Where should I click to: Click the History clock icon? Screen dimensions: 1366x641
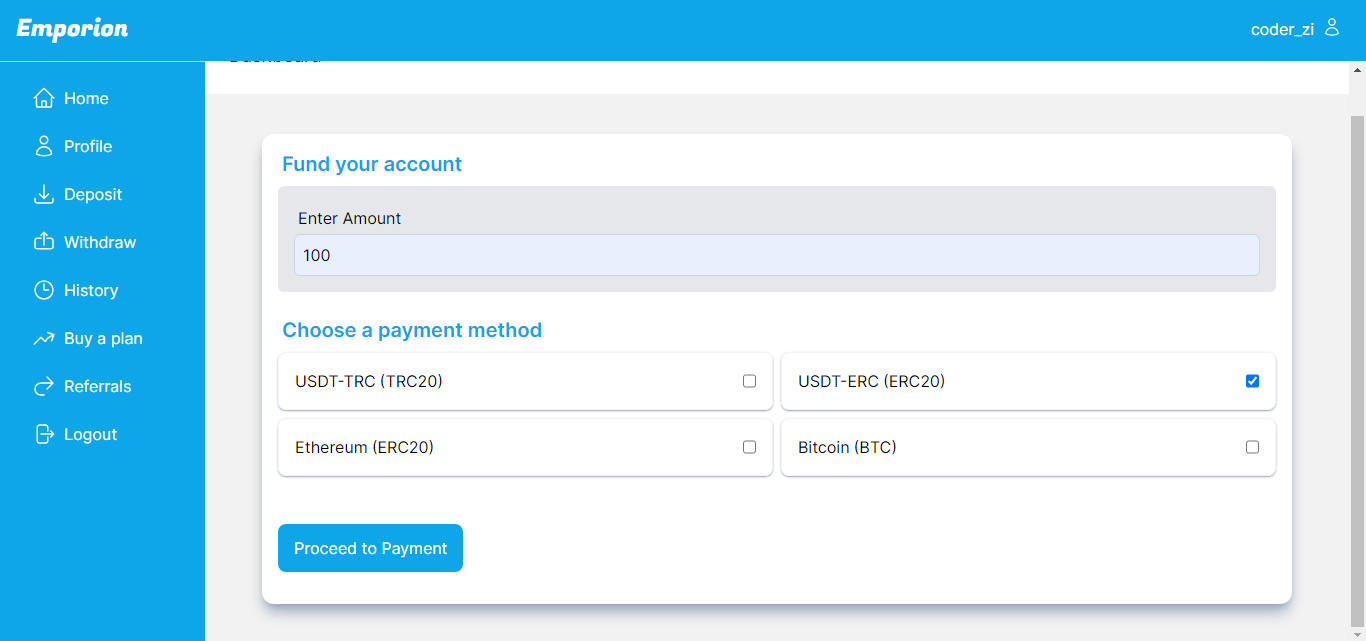(44, 290)
